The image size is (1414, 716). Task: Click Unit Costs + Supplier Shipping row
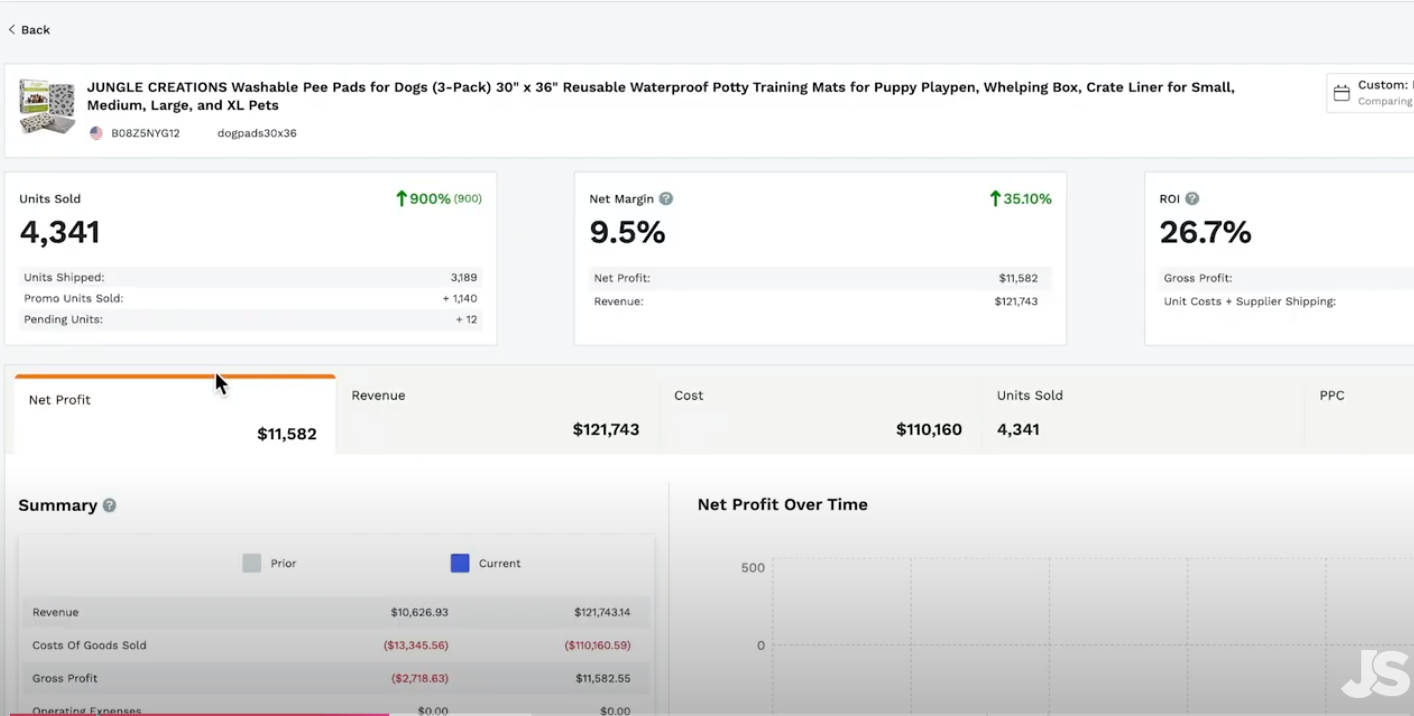[x=1288, y=301]
